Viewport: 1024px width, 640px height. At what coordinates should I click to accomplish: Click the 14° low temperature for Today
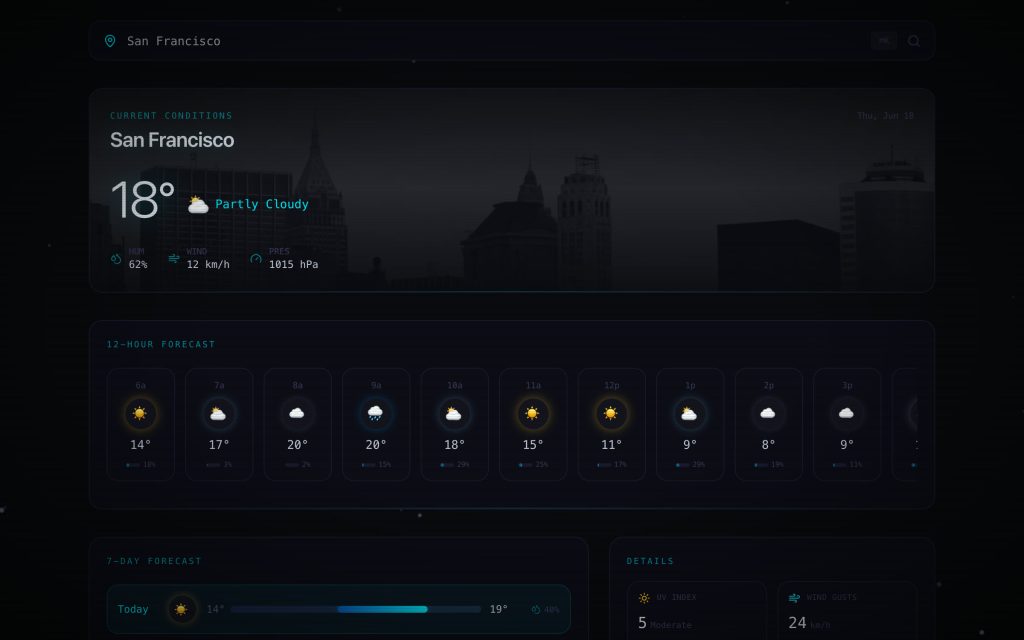click(215, 609)
